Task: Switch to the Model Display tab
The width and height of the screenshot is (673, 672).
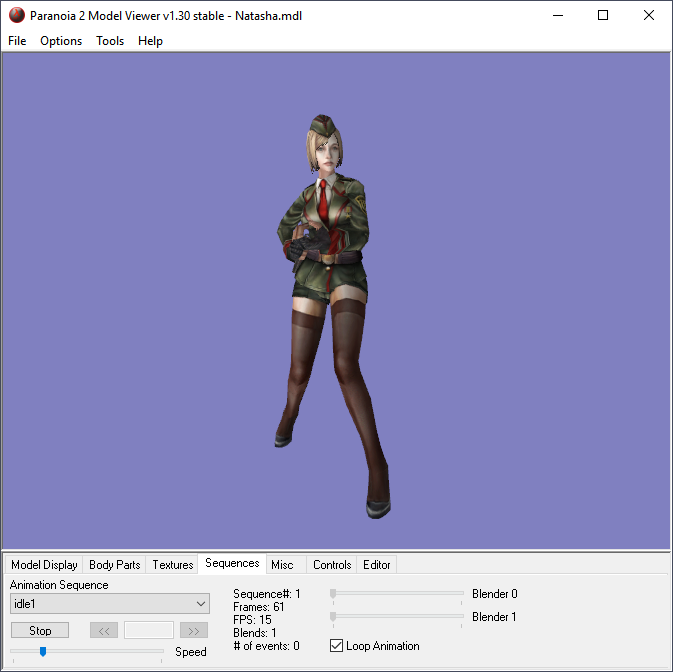Action: (x=44, y=565)
